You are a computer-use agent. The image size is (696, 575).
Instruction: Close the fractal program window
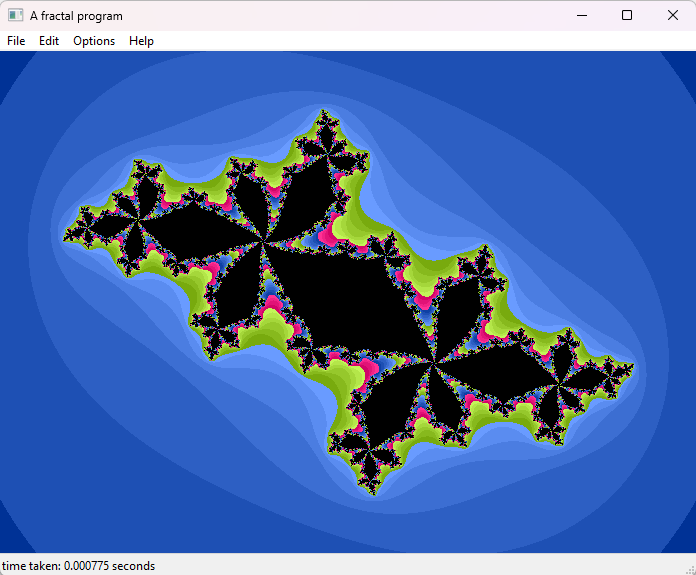pos(673,15)
